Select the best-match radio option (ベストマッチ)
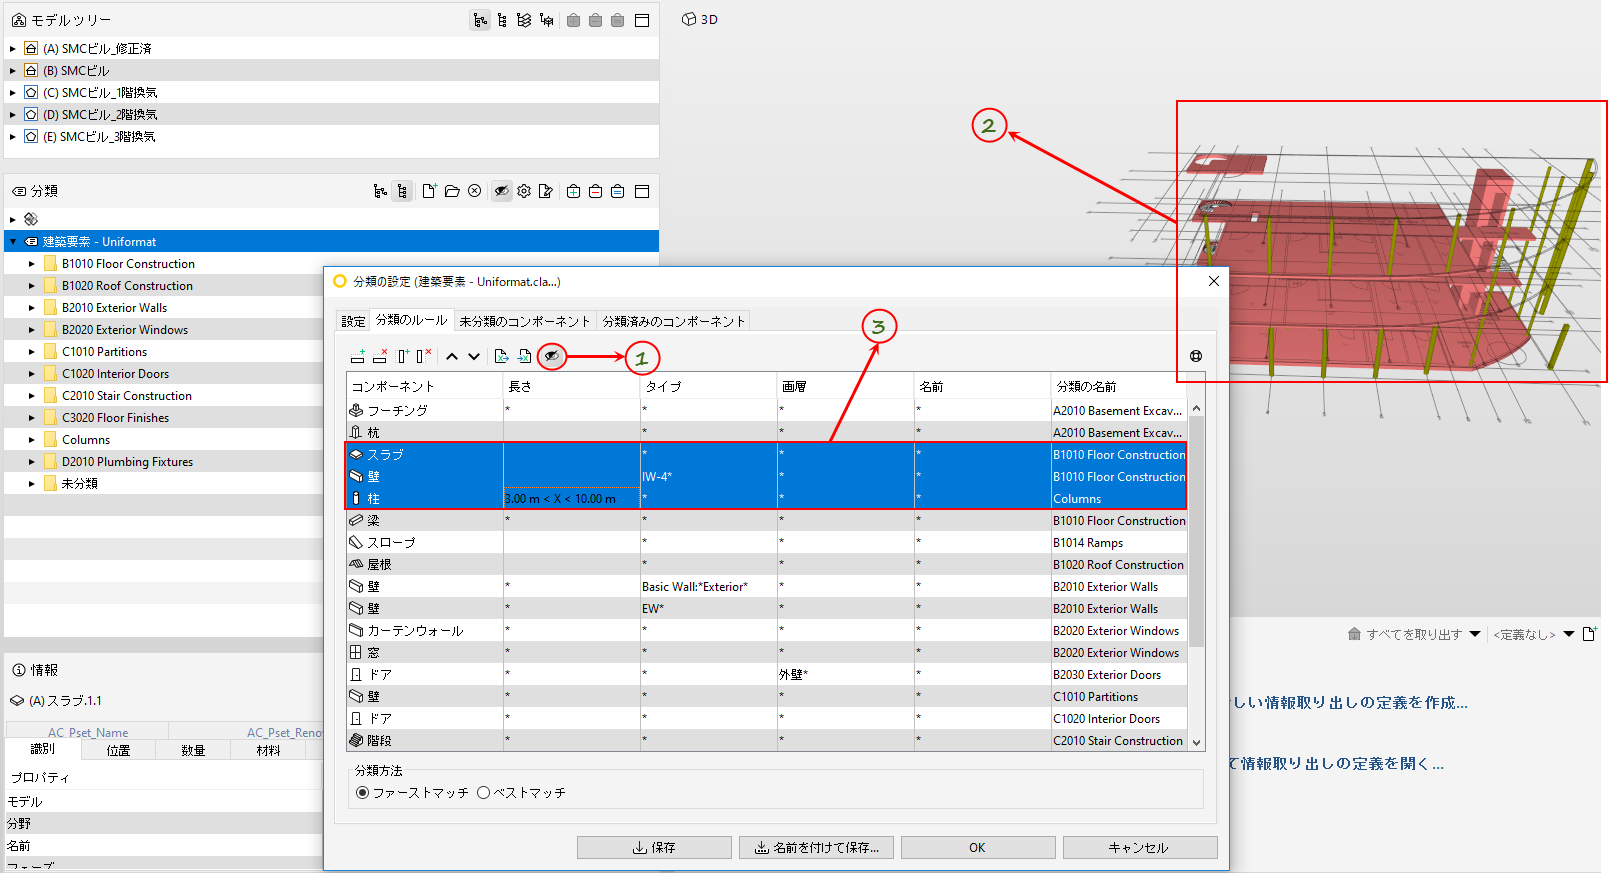The image size is (1614, 873). [483, 792]
